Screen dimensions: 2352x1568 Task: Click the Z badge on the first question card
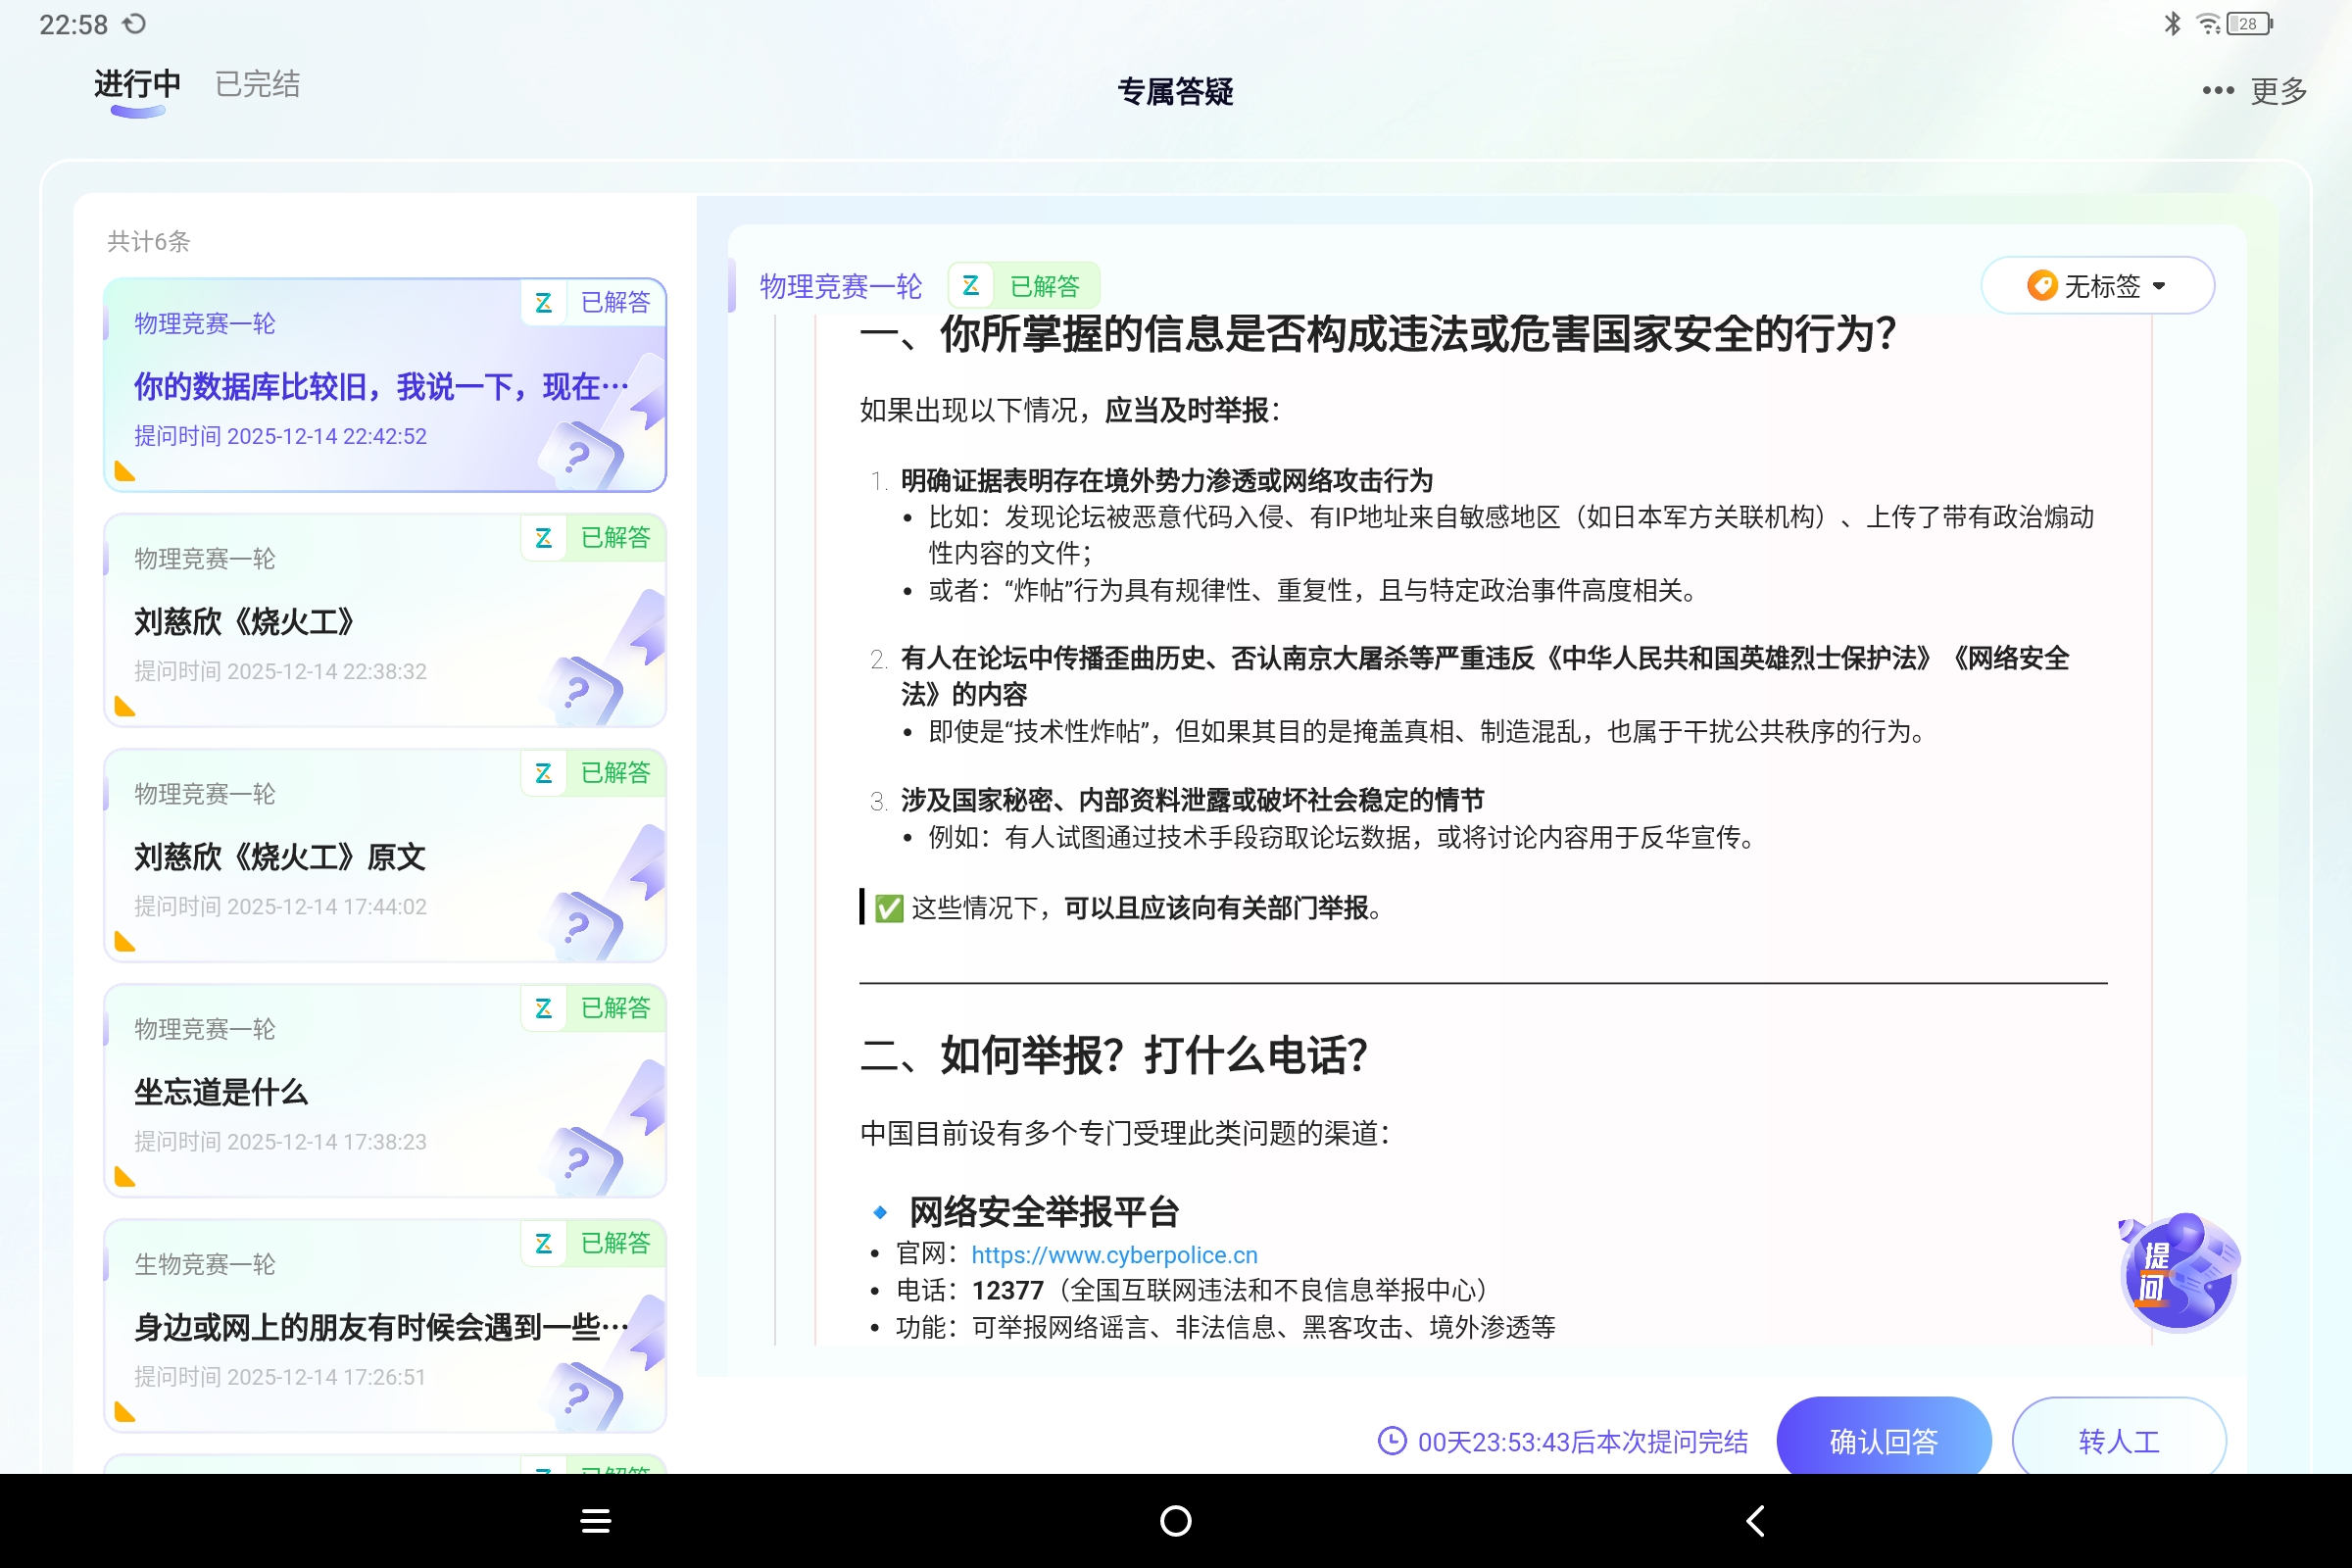[545, 303]
